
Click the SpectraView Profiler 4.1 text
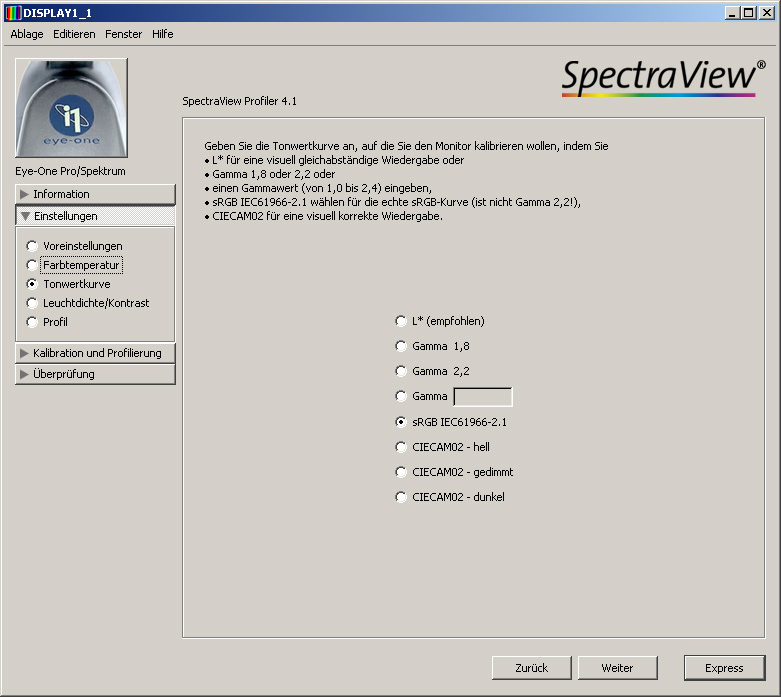click(x=239, y=101)
